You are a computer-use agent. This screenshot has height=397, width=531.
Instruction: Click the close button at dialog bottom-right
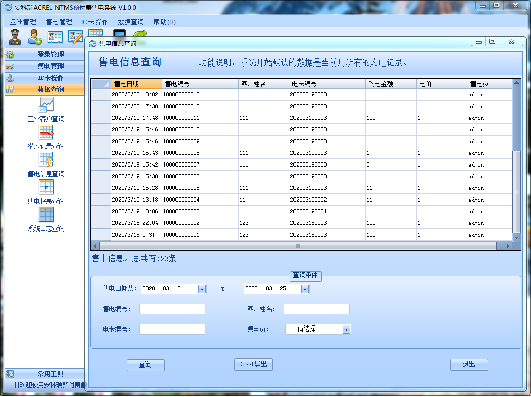coord(469,364)
